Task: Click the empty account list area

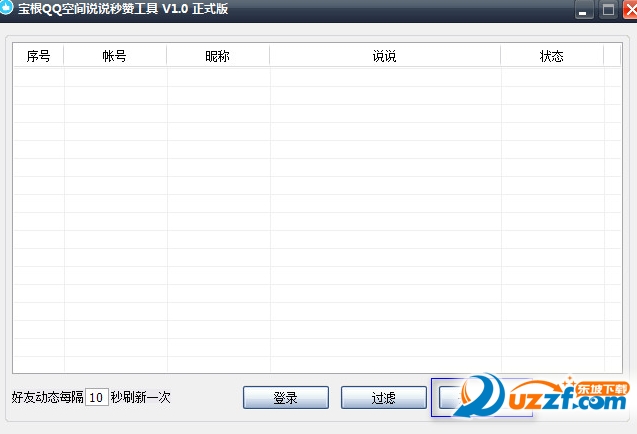Action: coord(300,220)
